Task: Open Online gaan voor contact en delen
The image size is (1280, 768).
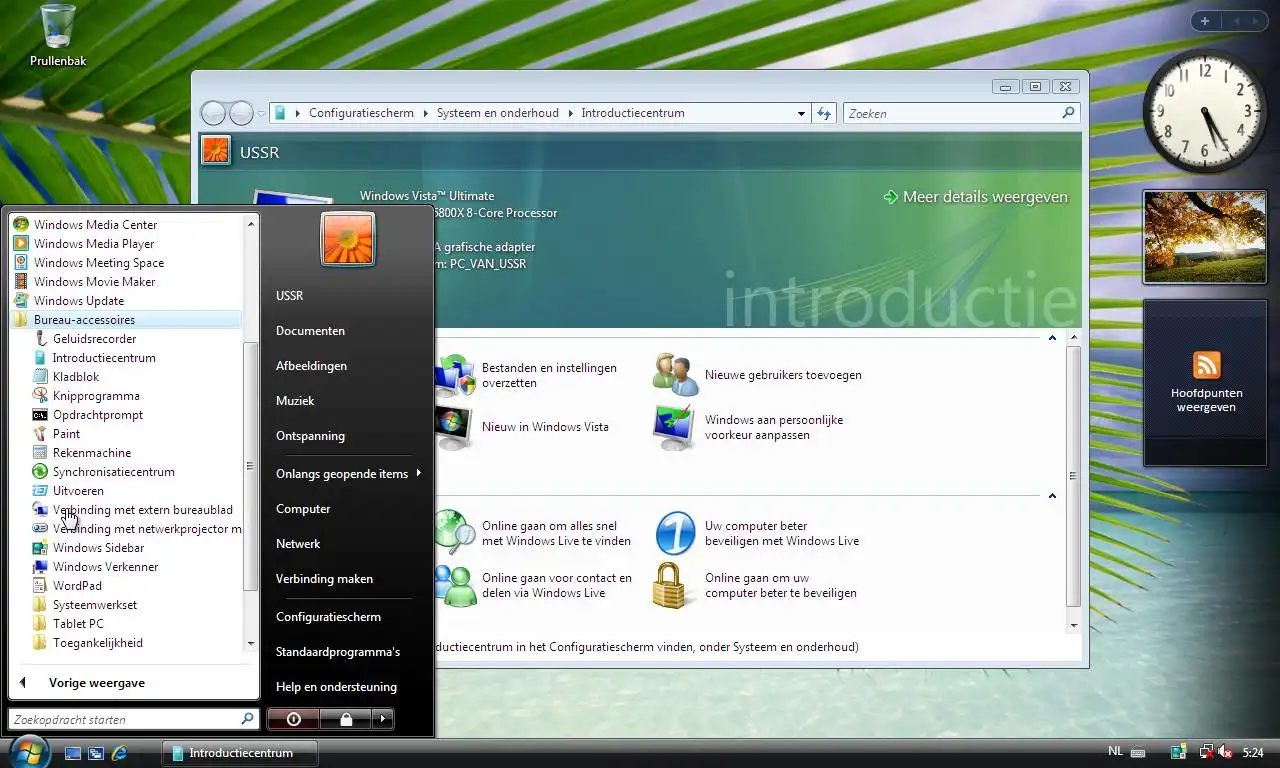Action: tap(534, 585)
